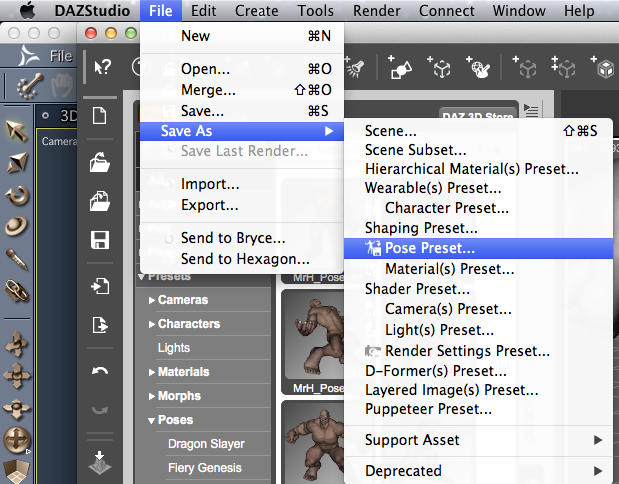Click the What's This help cursor icon
The width and height of the screenshot is (619, 484).
tap(102, 67)
